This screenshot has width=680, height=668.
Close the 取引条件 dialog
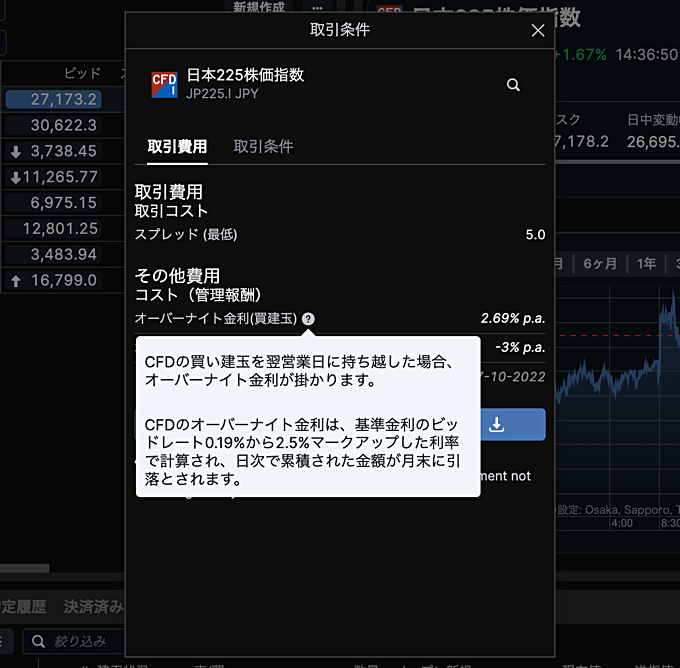(538, 30)
